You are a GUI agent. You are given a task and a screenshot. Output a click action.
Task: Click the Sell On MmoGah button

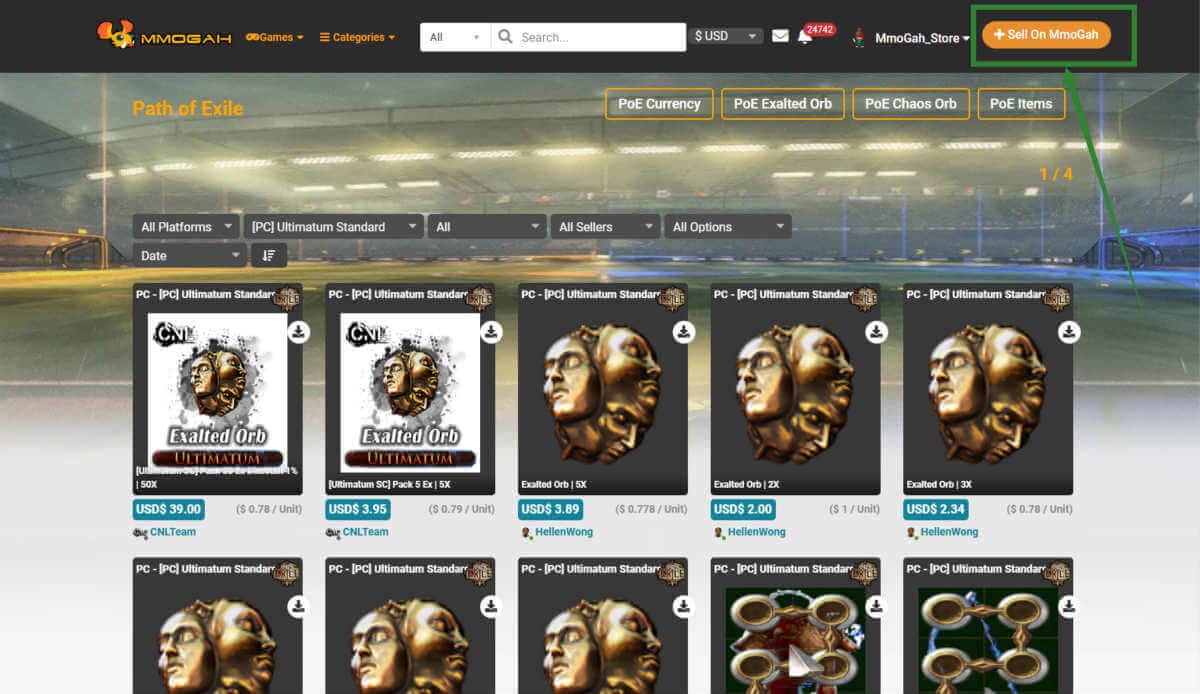coord(1046,35)
